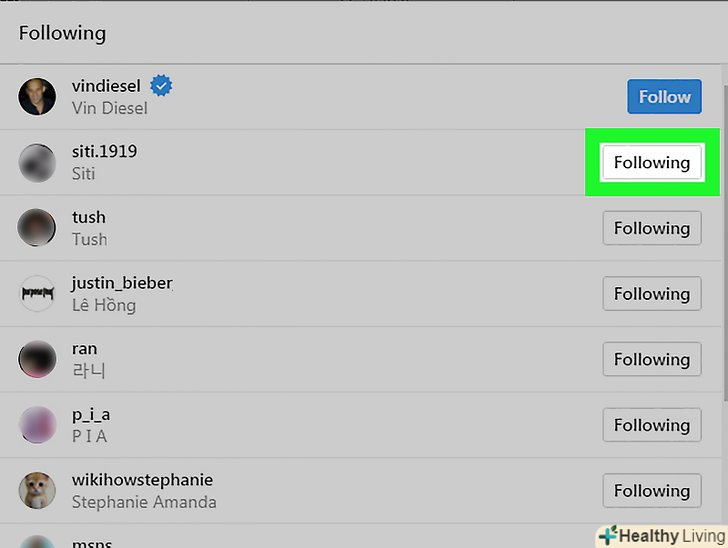Unfollow siti.1919 via the Following button
Screen dimensions: 728x548
click(651, 163)
